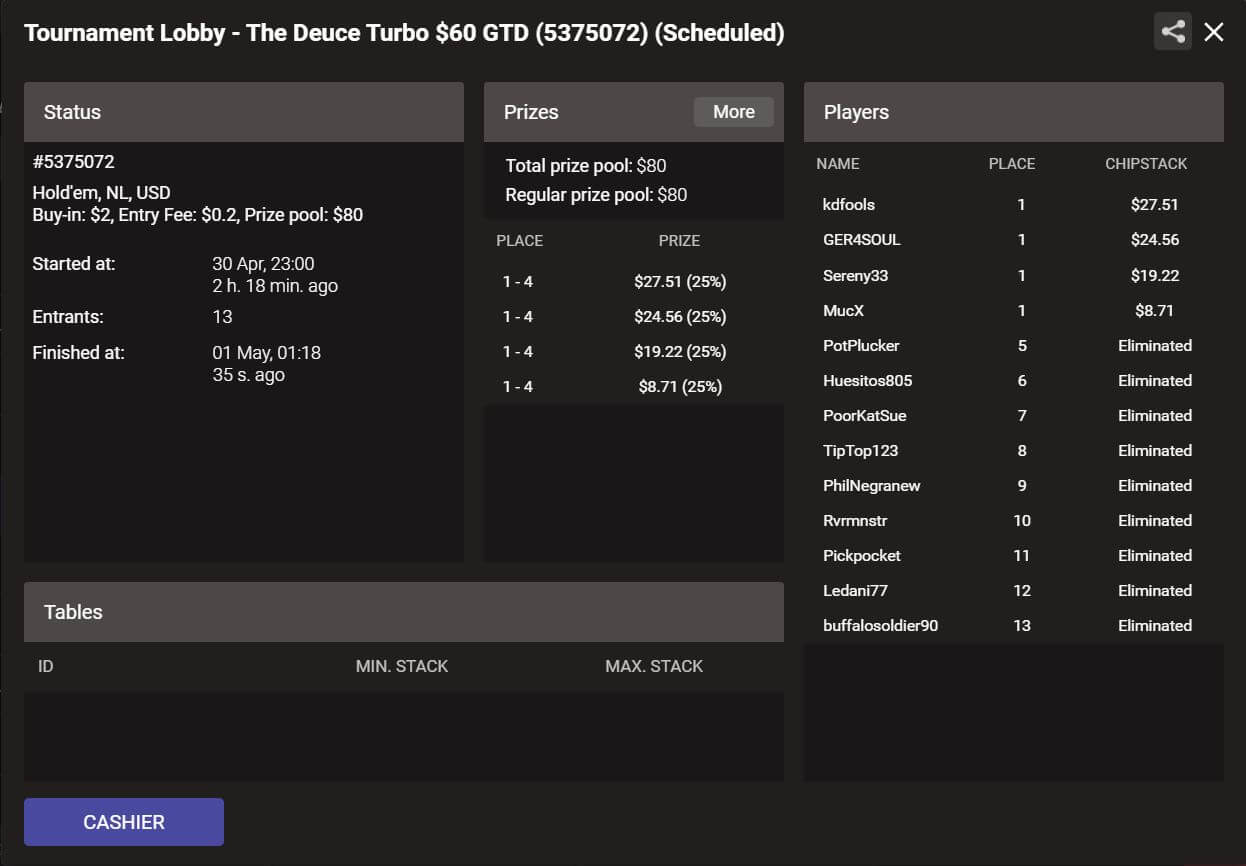Click the Tables ID column header
Screen dimensions: 1246x866
[46, 666]
